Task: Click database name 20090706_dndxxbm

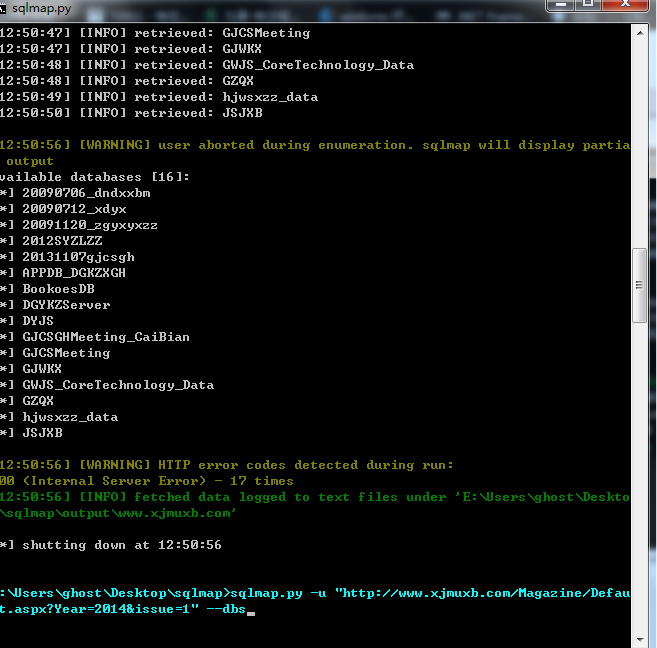Action: (x=86, y=193)
